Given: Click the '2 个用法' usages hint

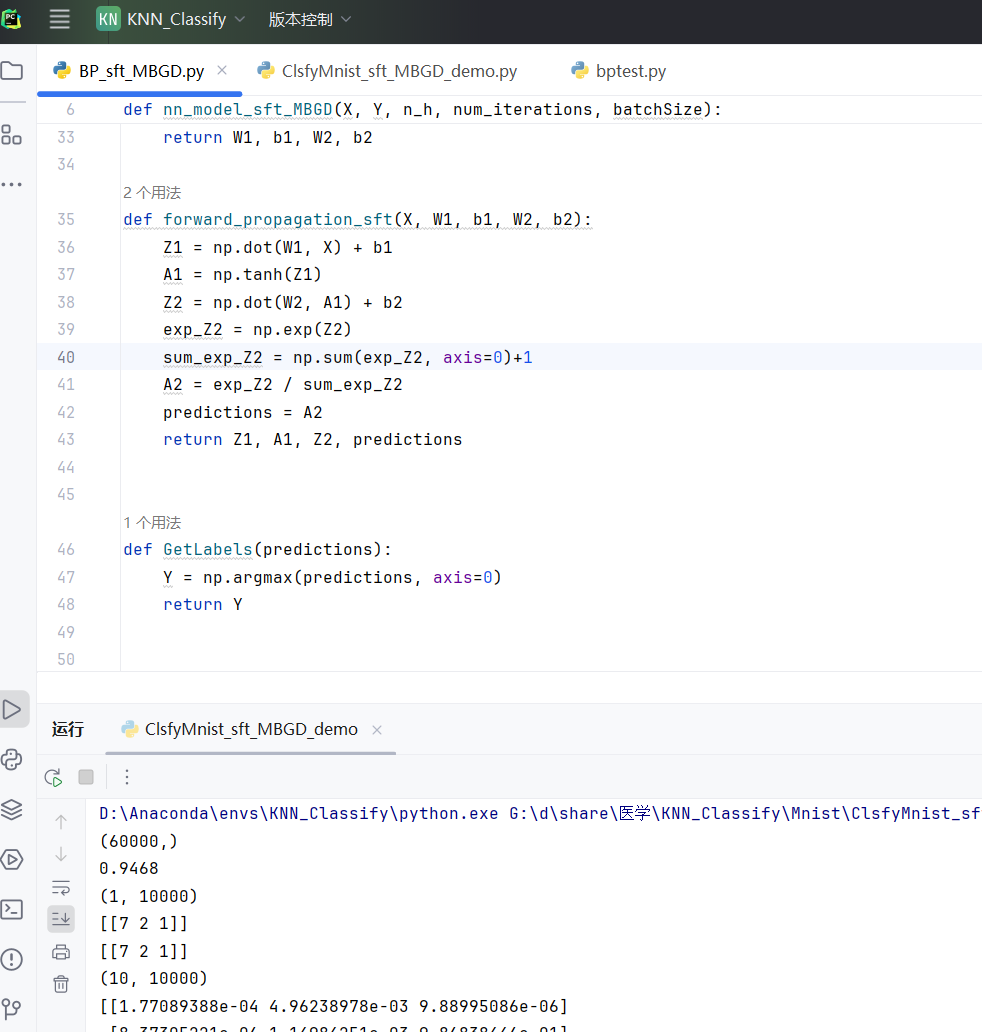Looking at the screenshot, I should pyautogui.click(x=152, y=193).
